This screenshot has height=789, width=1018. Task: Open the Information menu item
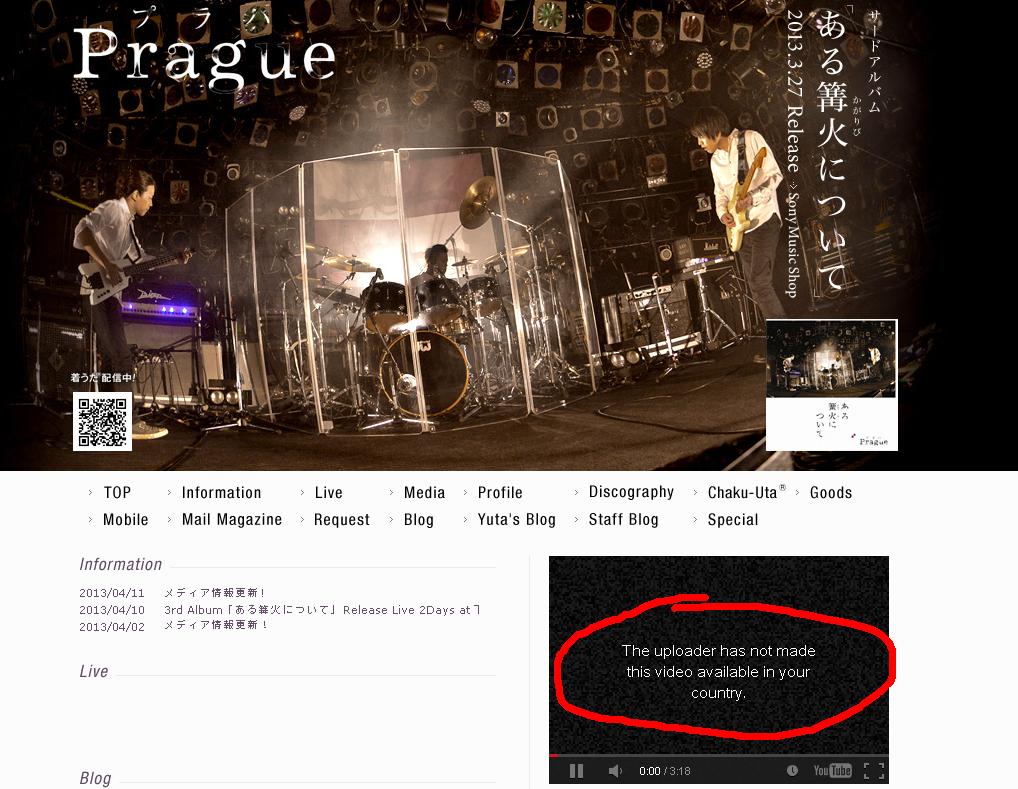click(221, 492)
